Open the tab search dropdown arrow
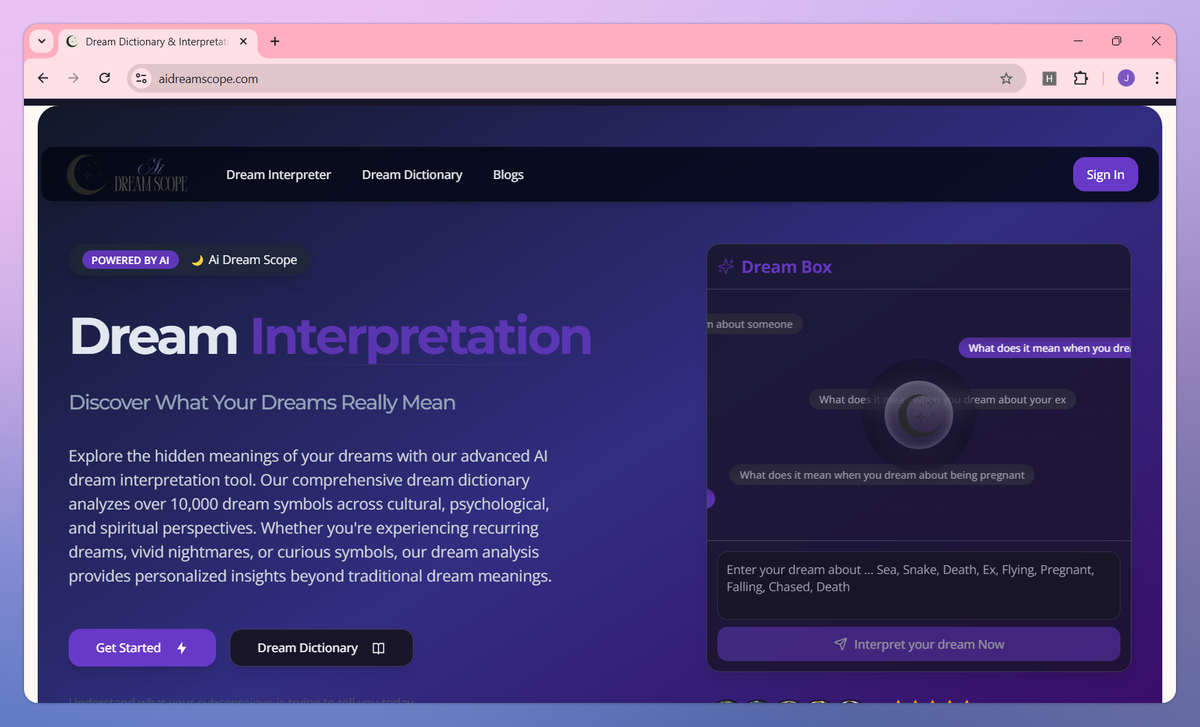1200x727 pixels. tap(41, 41)
